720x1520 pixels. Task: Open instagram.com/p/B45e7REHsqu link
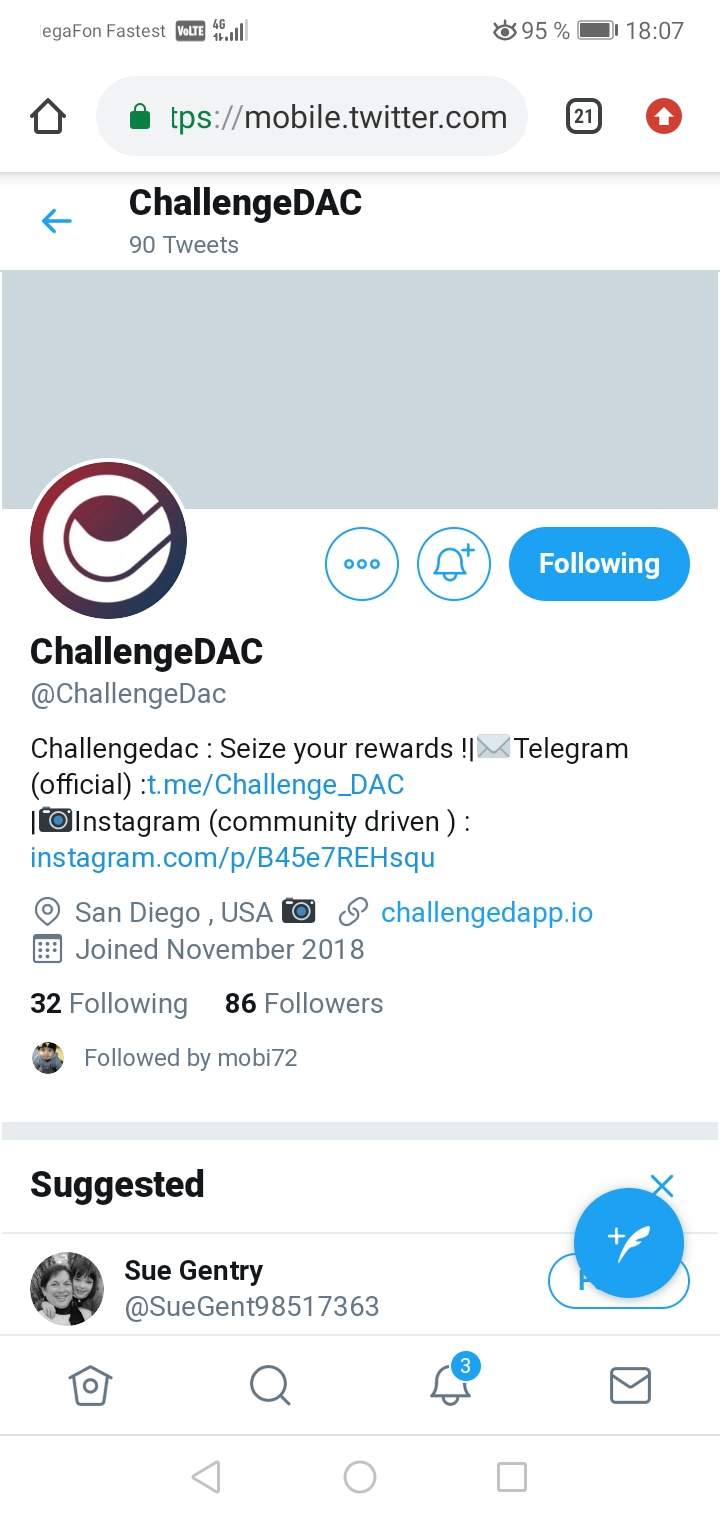pos(233,858)
